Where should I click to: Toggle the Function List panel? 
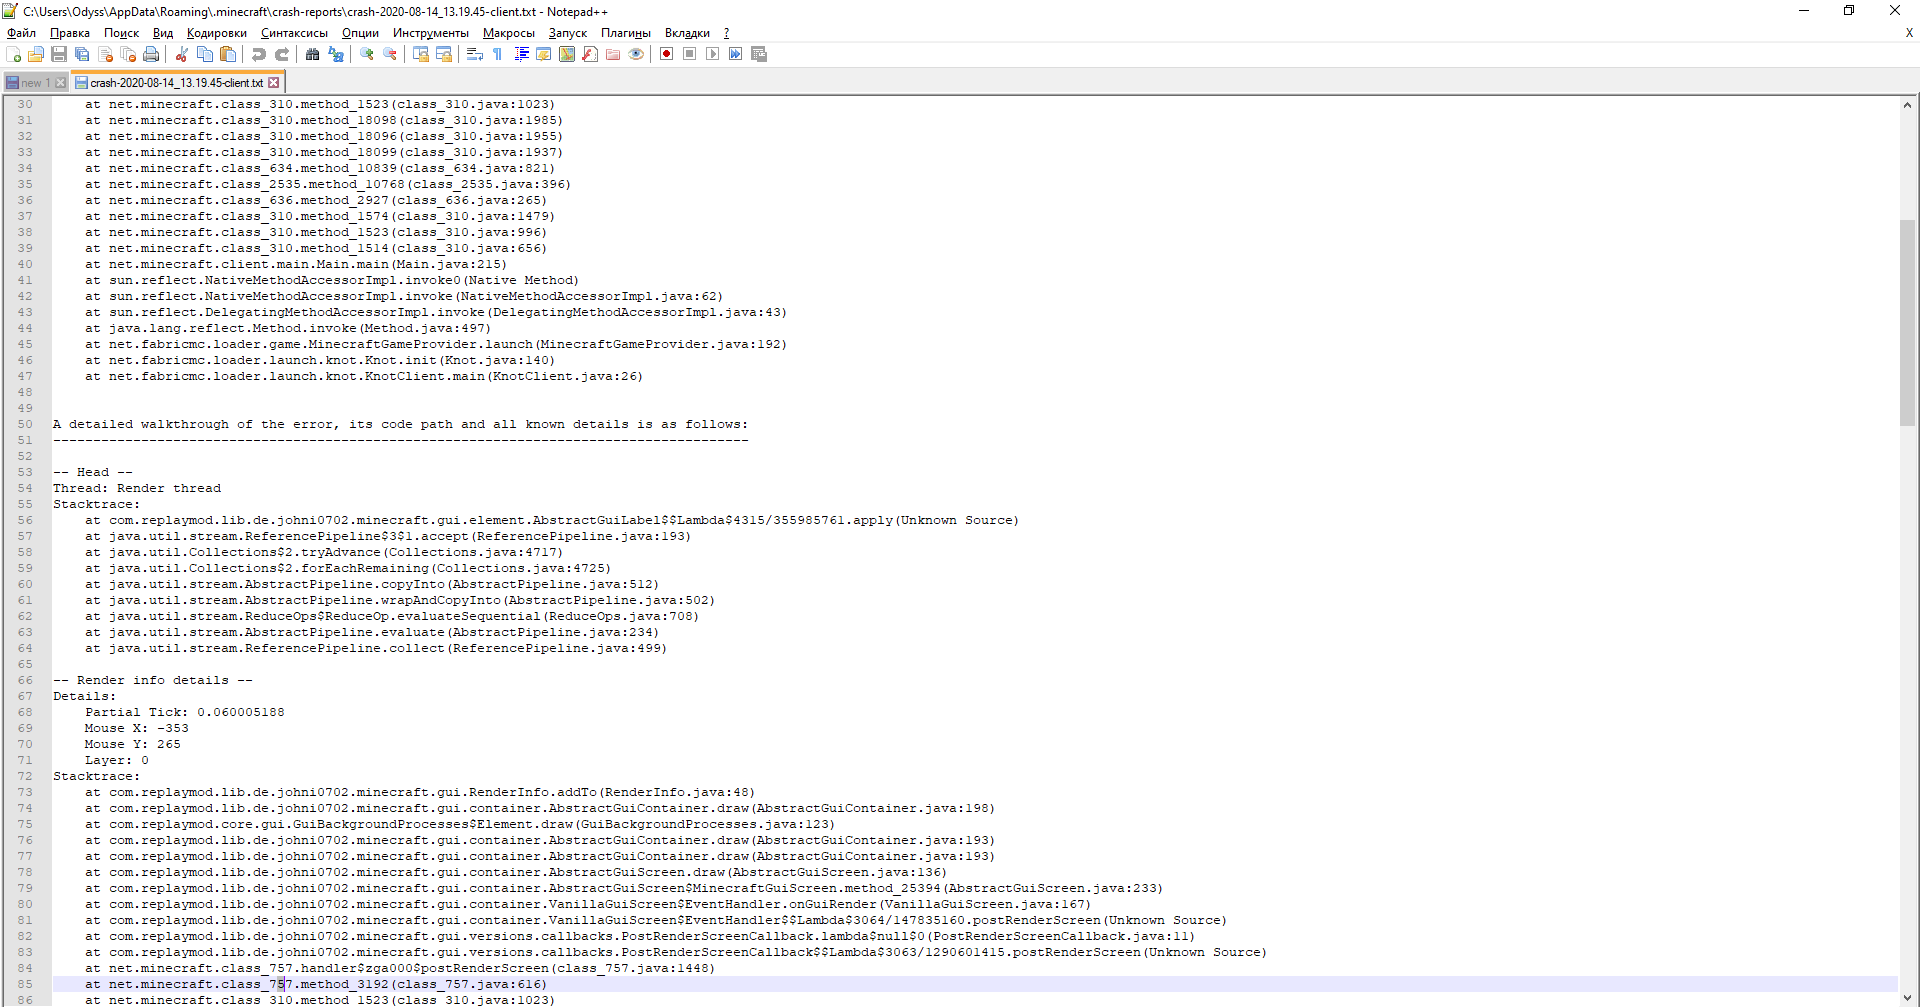[590, 54]
